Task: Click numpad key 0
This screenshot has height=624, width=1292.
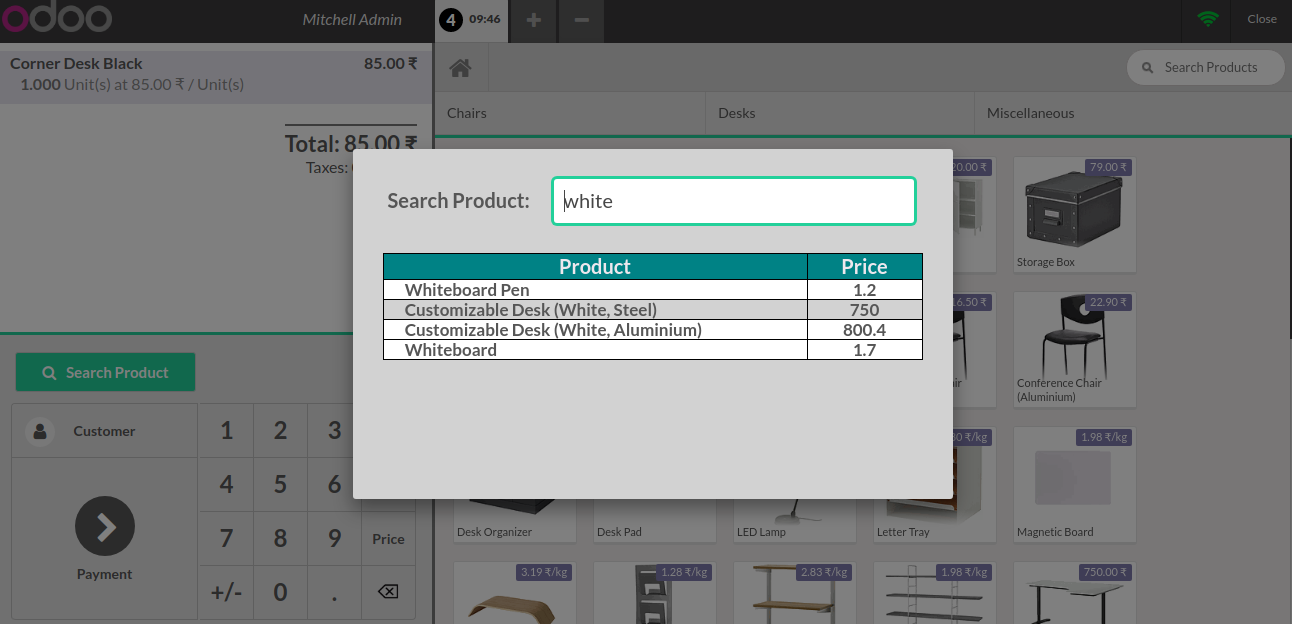Action: click(x=281, y=592)
